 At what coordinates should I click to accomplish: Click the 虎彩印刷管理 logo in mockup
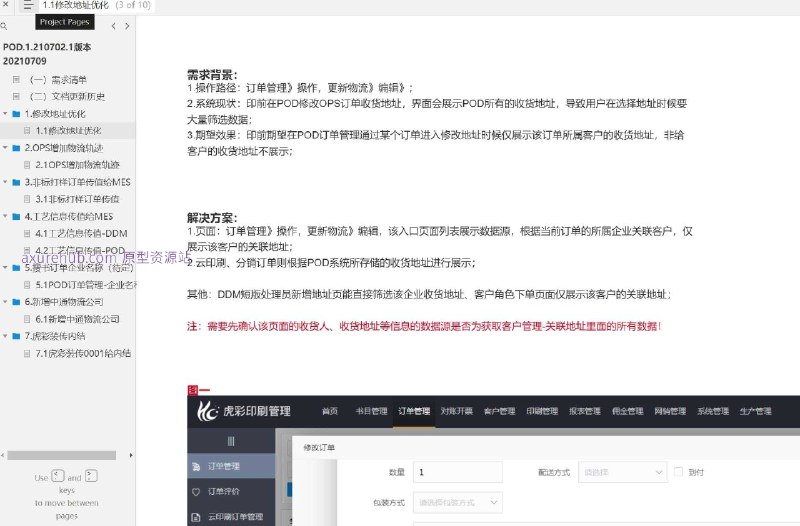coord(244,411)
